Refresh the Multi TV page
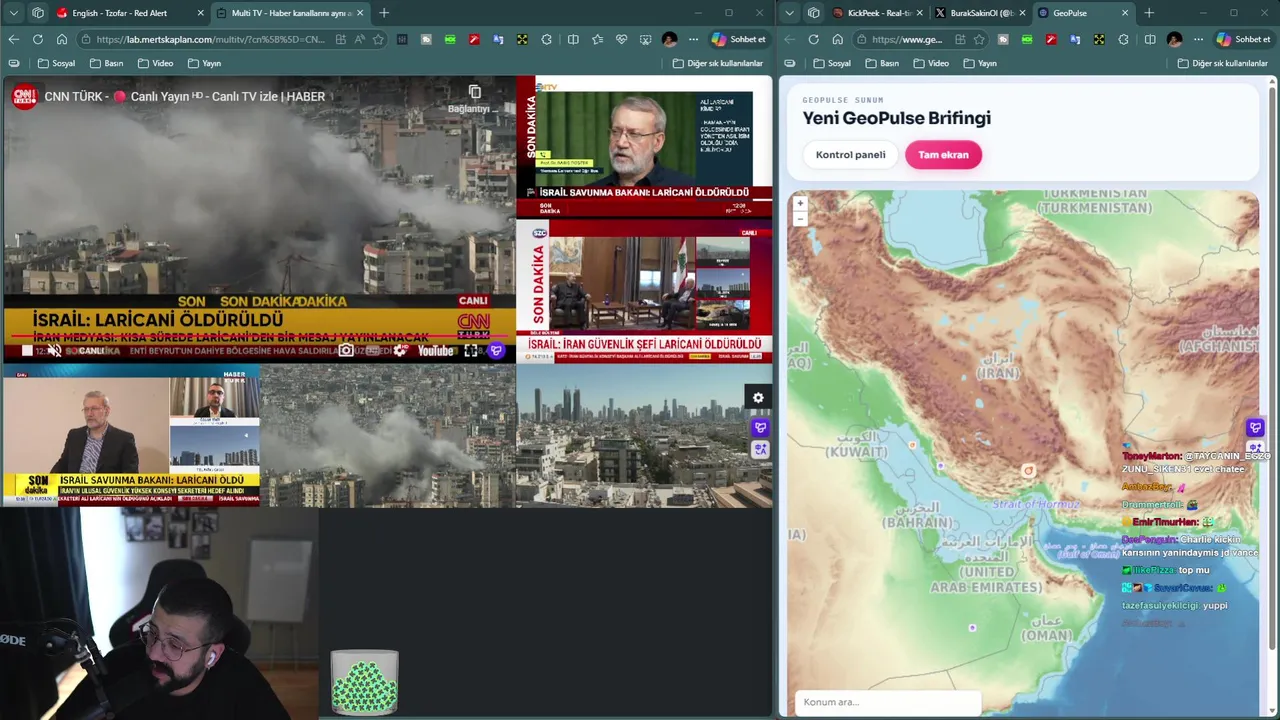 click(x=38, y=39)
